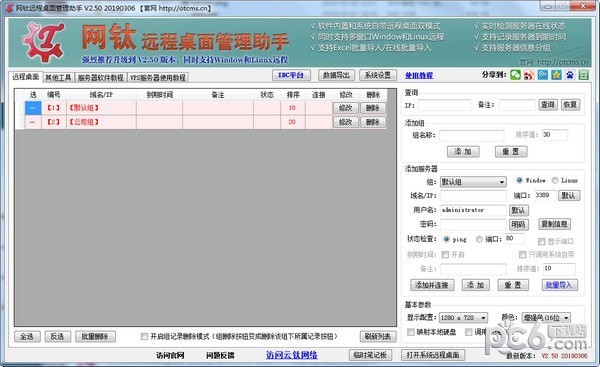Share to Tencent Weibo icon
This screenshot has width=600, height=367.
tap(543, 75)
